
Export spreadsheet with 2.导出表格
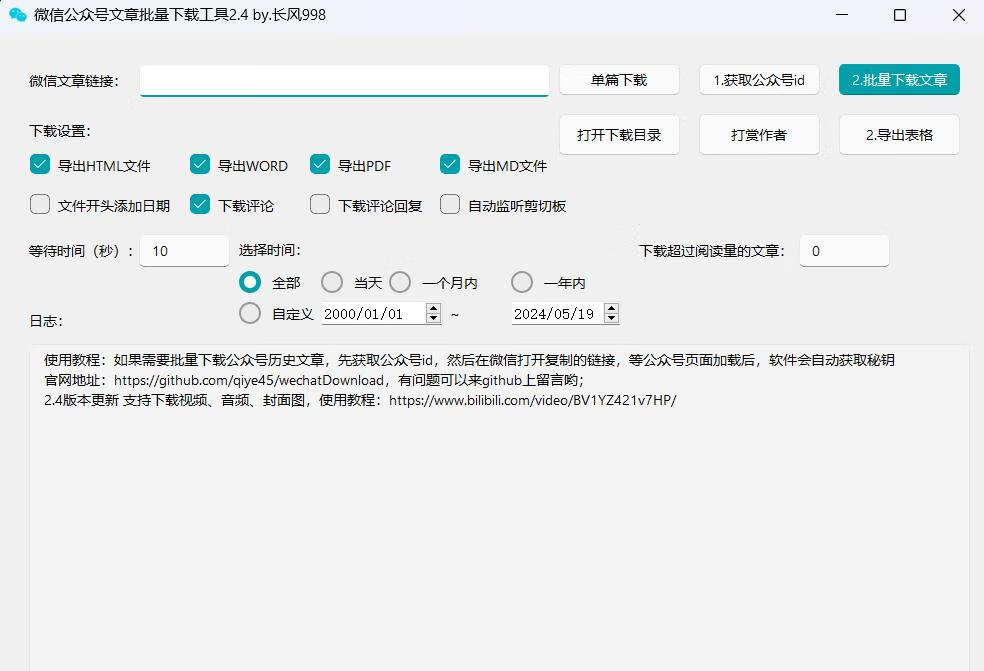pyautogui.click(x=899, y=135)
